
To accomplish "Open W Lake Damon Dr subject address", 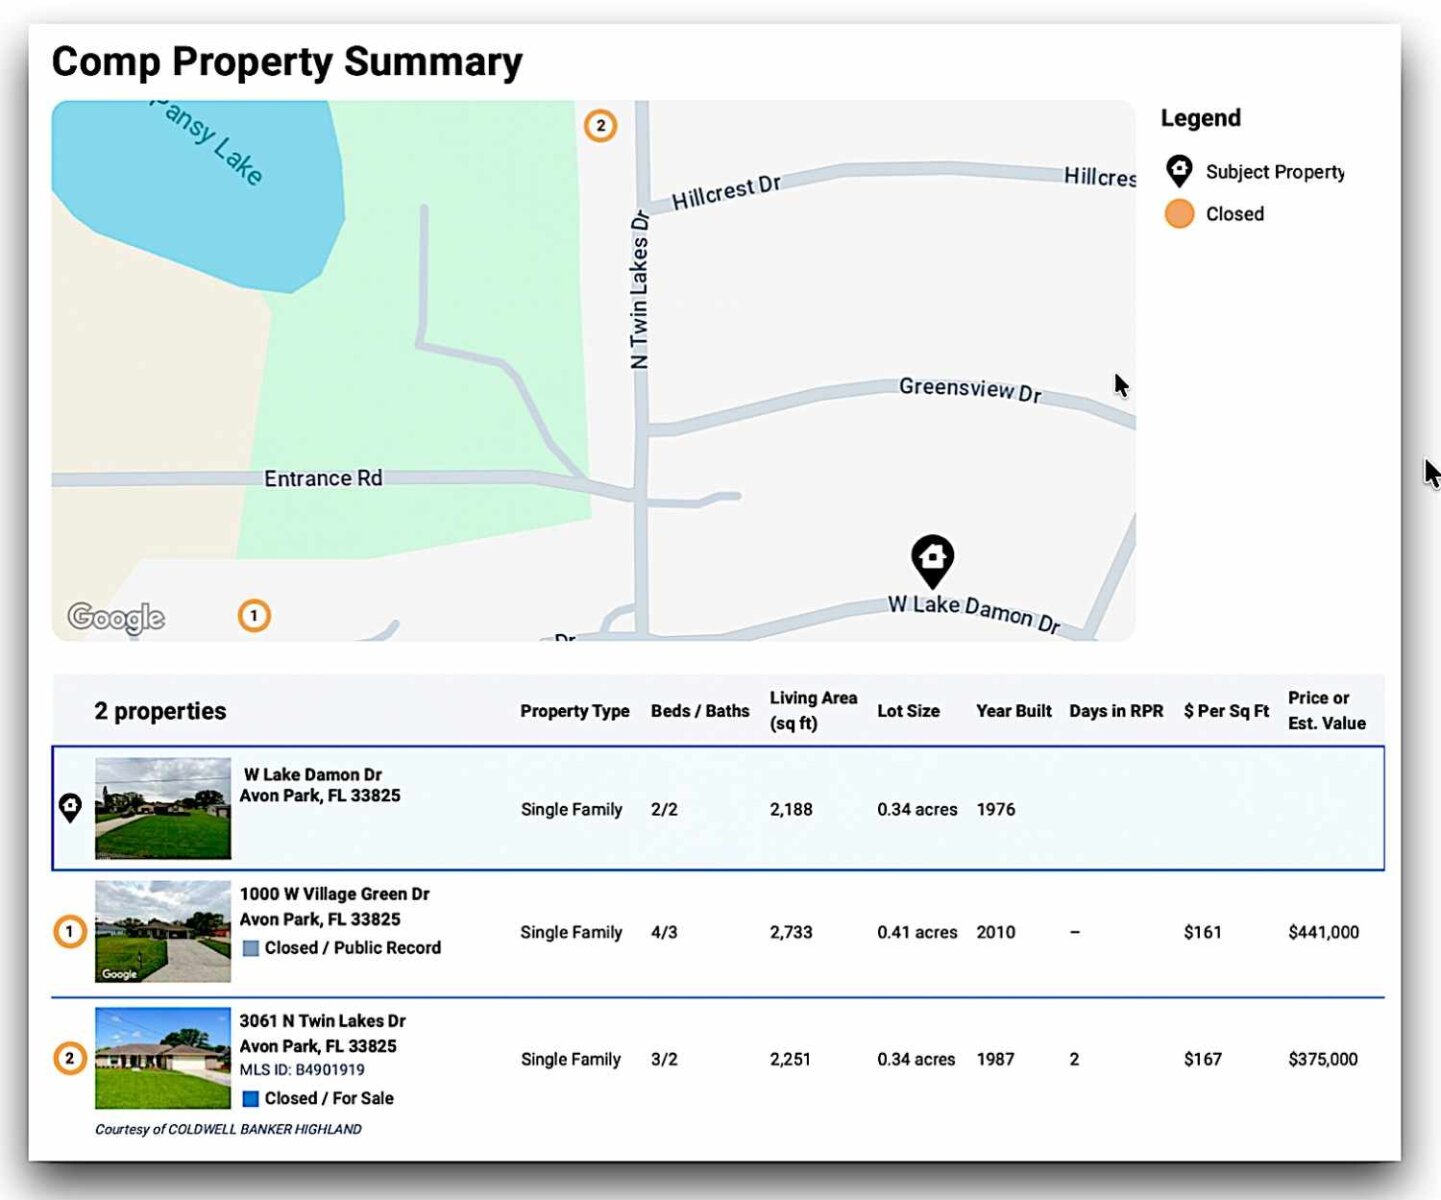I will pos(313,775).
